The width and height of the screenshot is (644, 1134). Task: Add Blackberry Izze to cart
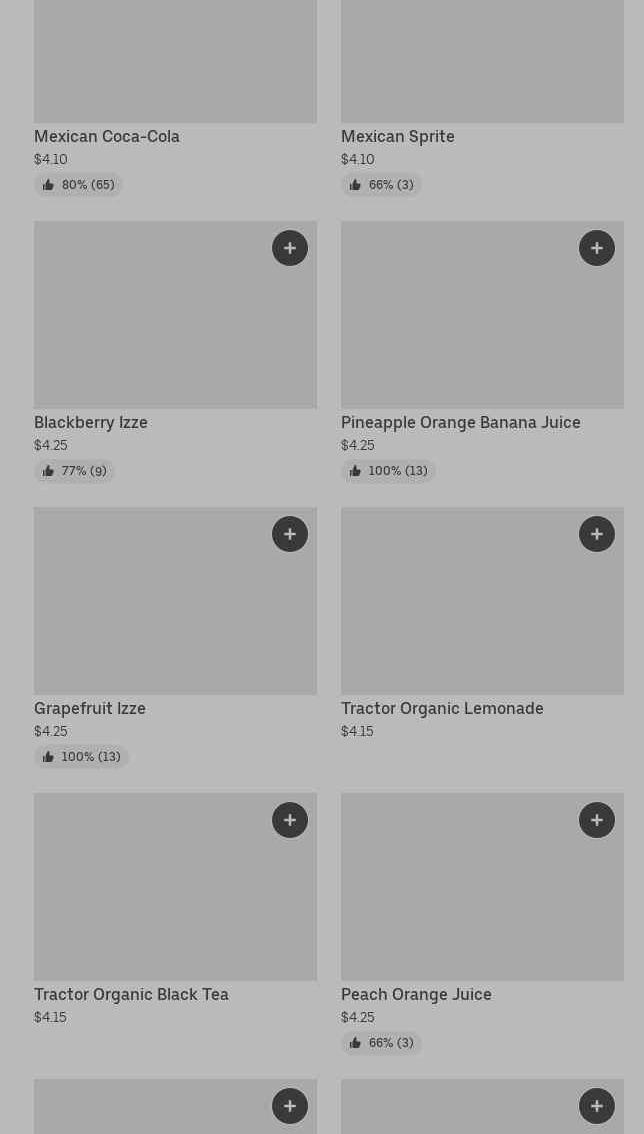pyautogui.click(x=290, y=248)
